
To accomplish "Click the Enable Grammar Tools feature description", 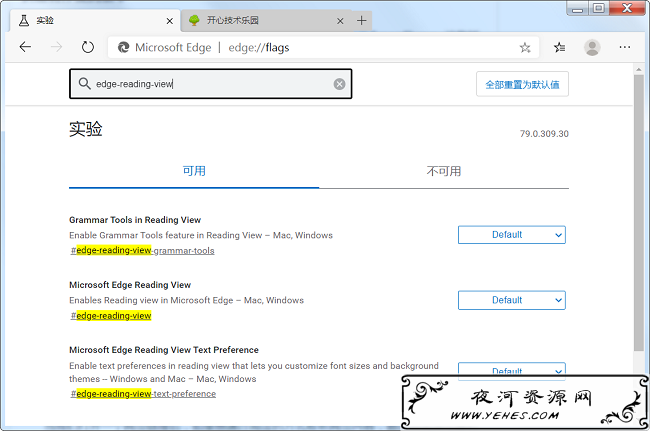I will [x=201, y=235].
